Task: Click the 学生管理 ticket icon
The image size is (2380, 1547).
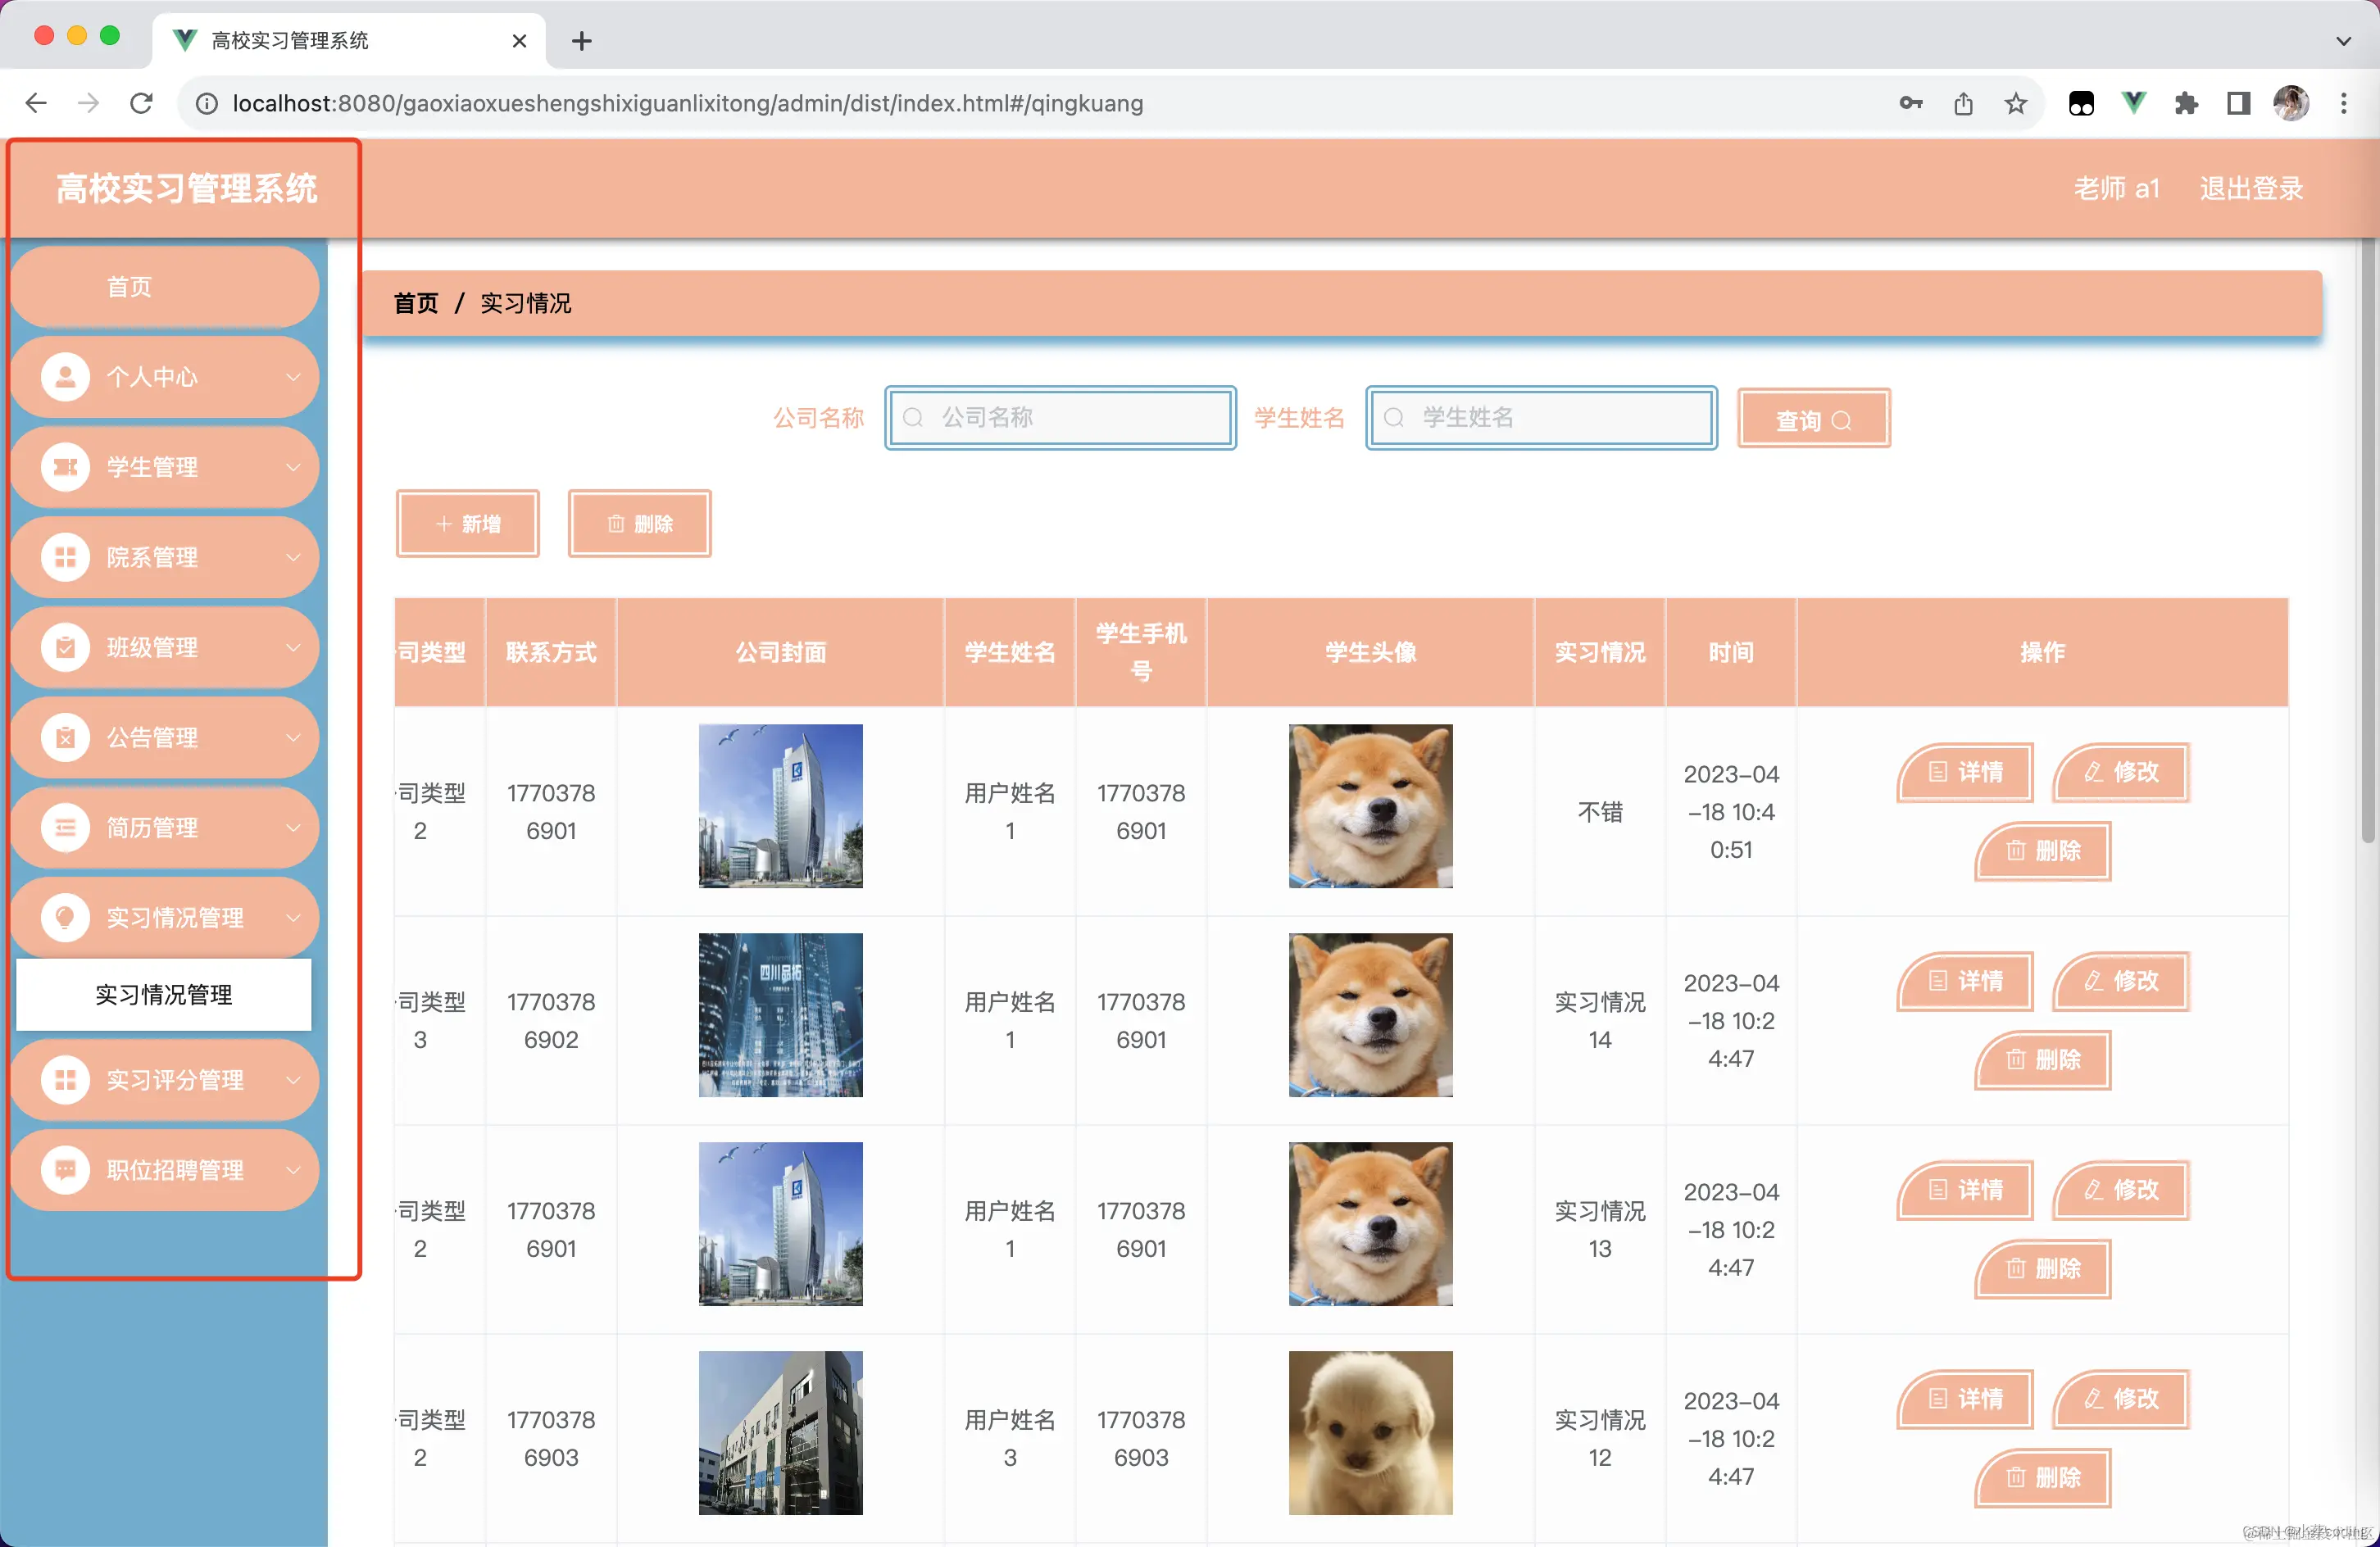Action: (x=65, y=467)
